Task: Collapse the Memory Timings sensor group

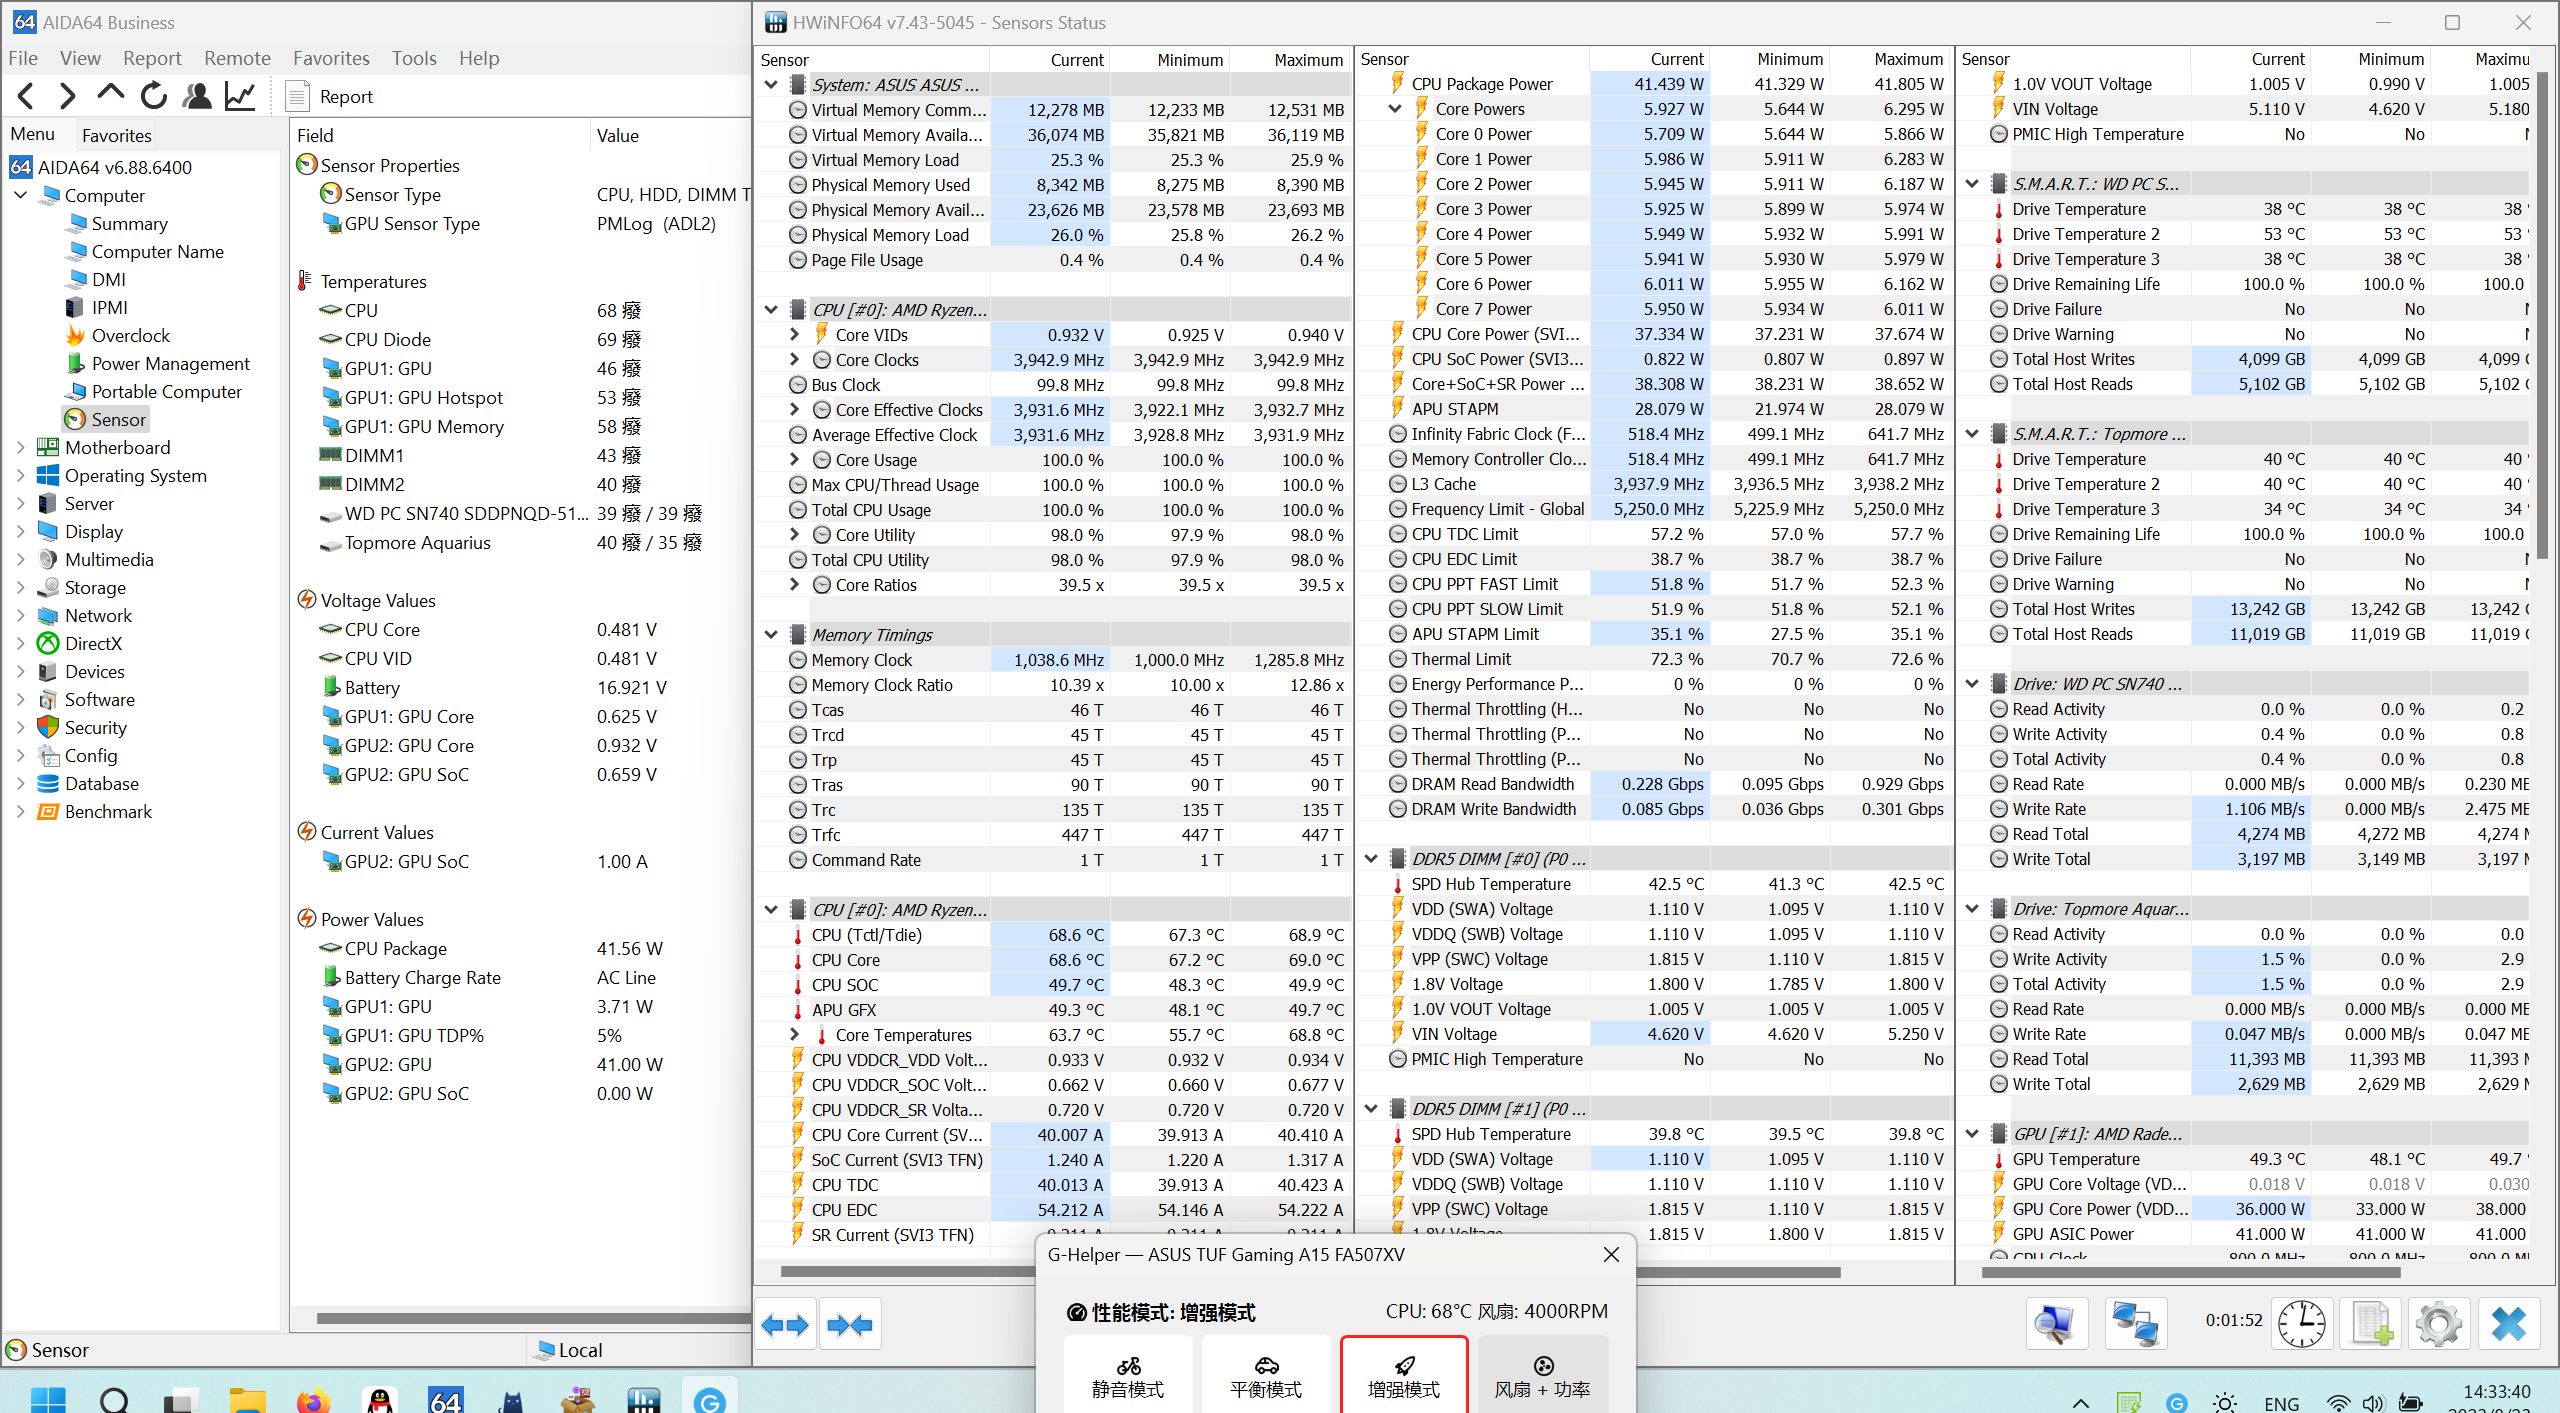Action: (771, 635)
